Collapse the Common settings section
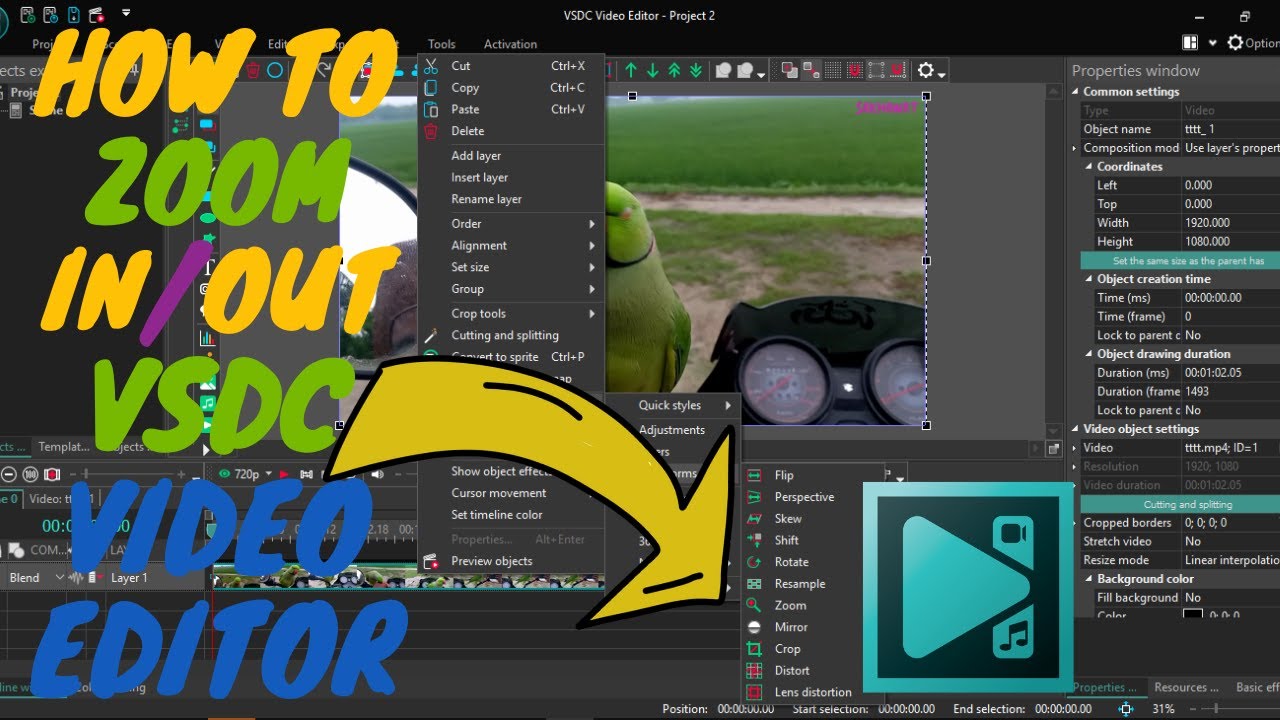Screen dimensions: 1280x720 (1076, 92)
